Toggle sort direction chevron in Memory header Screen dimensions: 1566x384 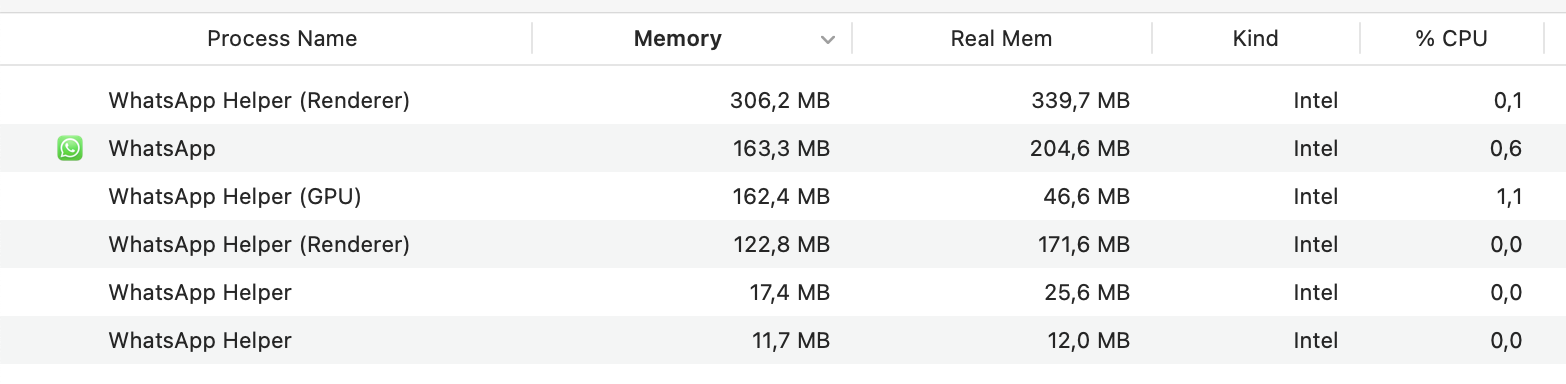click(827, 40)
